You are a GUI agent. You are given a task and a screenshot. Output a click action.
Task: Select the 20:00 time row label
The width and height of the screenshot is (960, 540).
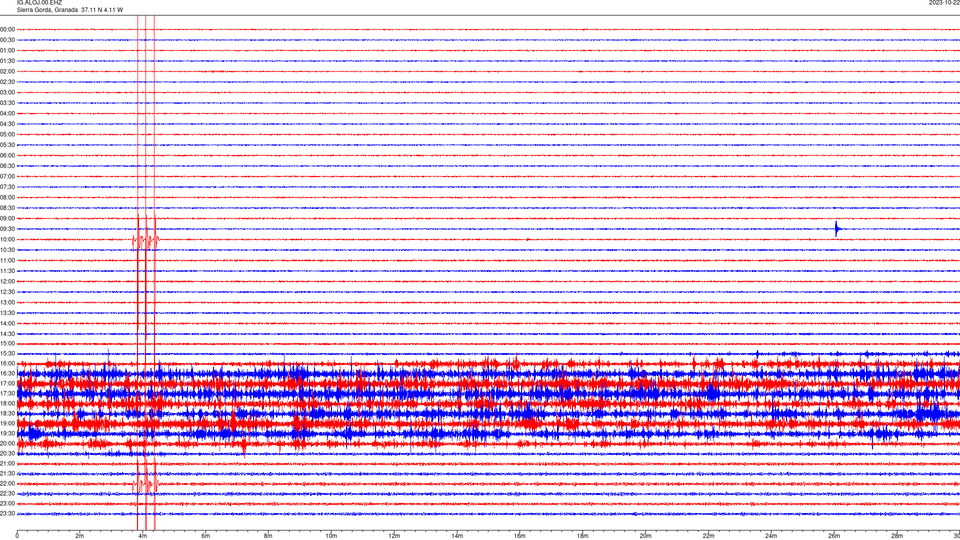7,444
